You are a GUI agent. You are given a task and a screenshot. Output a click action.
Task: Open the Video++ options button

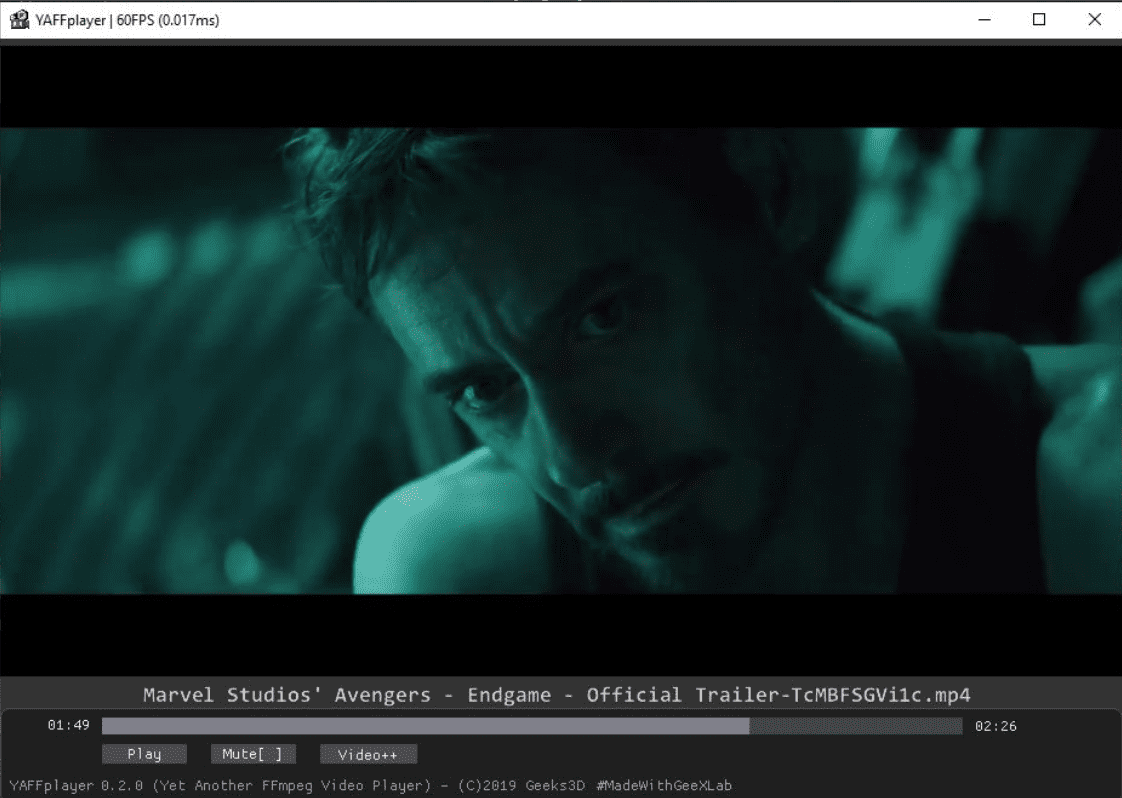tap(369, 754)
